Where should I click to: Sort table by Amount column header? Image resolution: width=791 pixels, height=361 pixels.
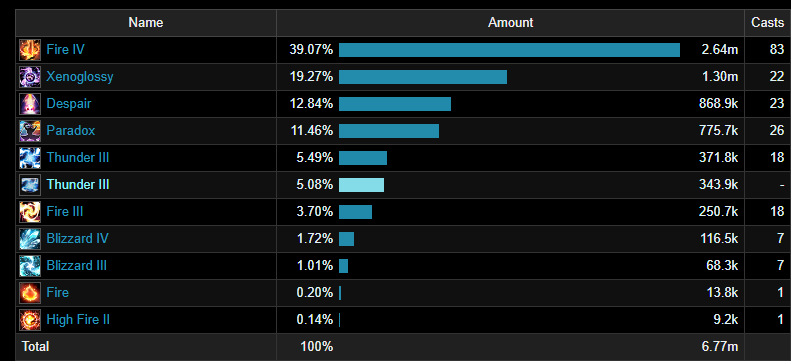point(511,23)
